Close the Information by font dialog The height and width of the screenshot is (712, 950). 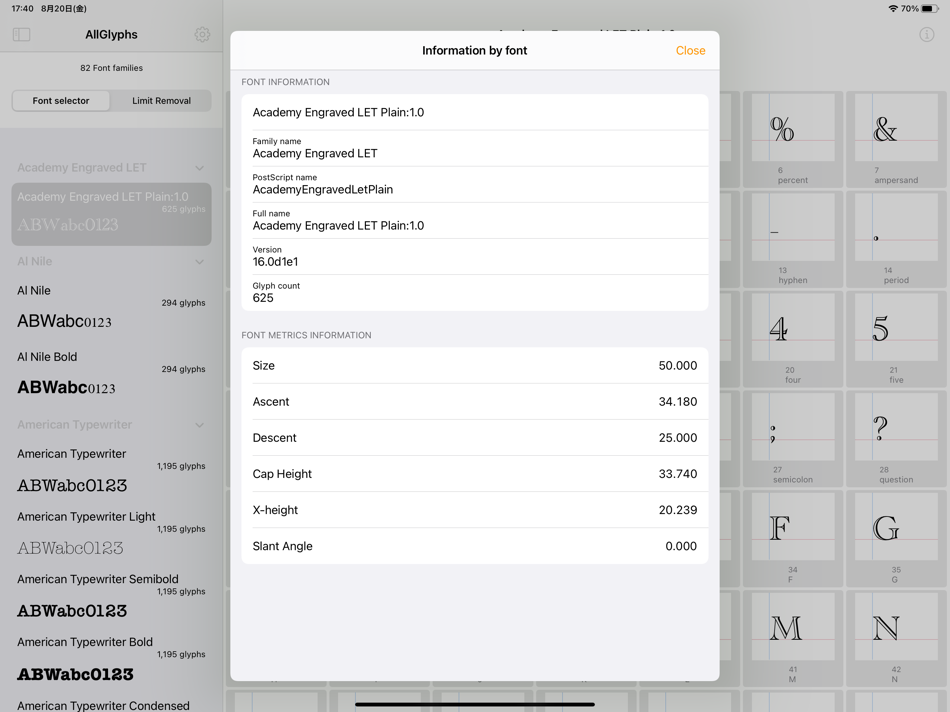click(690, 50)
